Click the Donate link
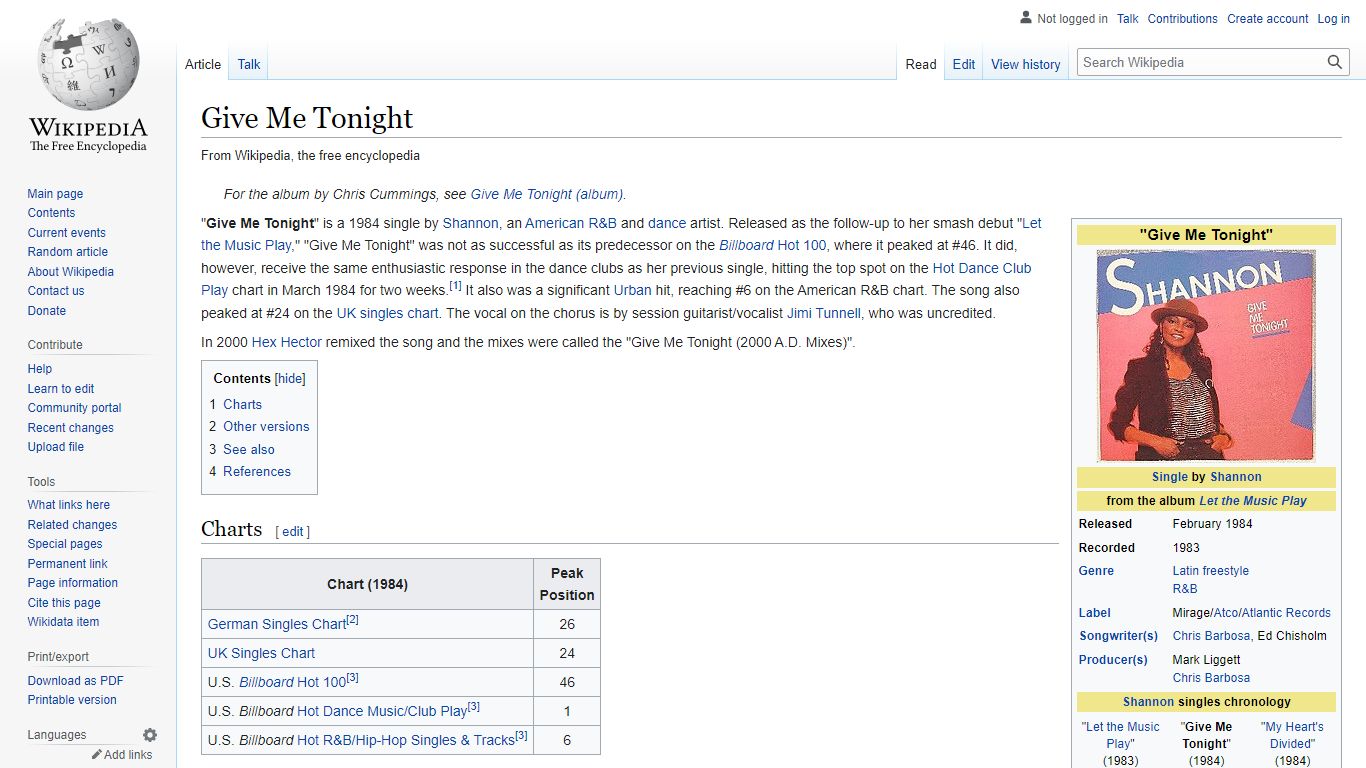 47,311
